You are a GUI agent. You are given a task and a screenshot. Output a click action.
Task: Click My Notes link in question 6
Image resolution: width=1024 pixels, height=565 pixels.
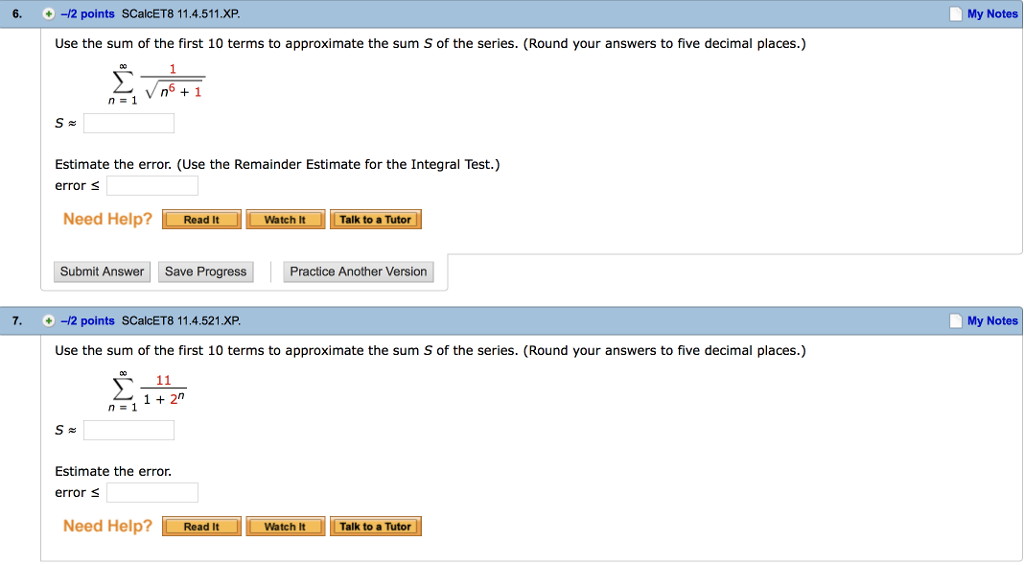pos(992,14)
